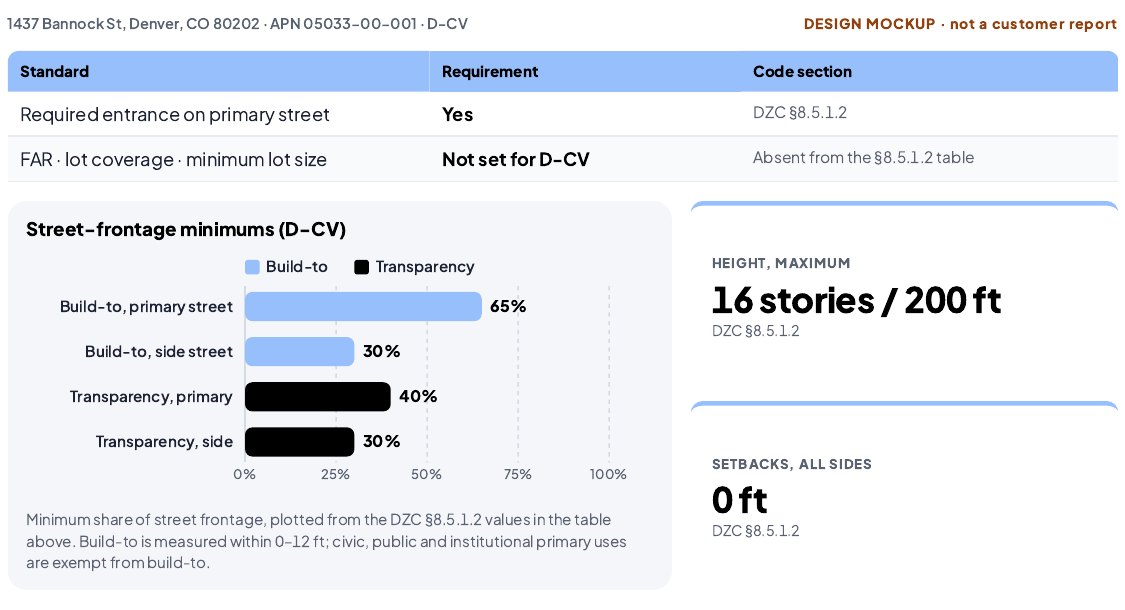Select the Build-to, primary street 65% bar

point(363,306)
